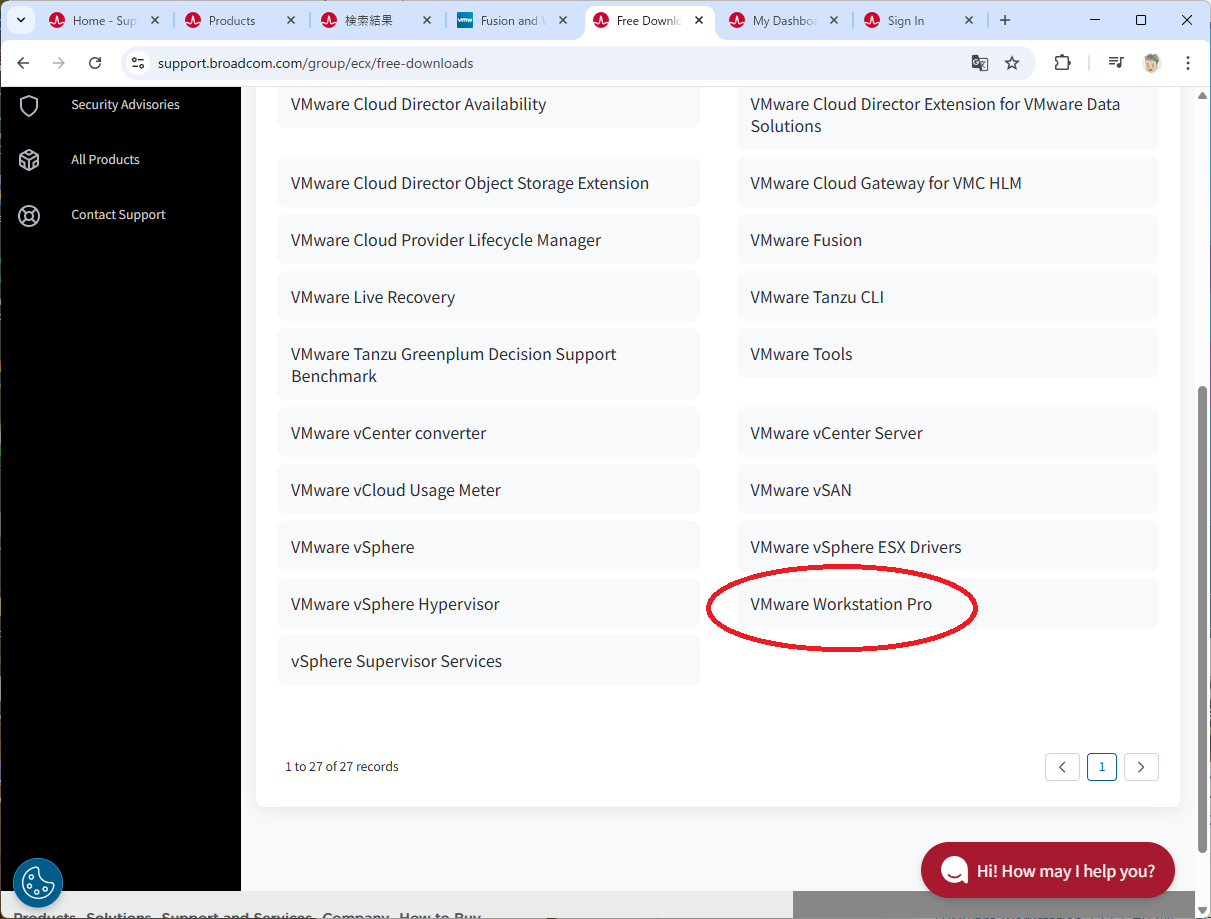This screenshot has height=919, width=1211.
Task: Go to next page of records
Action: 1141,767
